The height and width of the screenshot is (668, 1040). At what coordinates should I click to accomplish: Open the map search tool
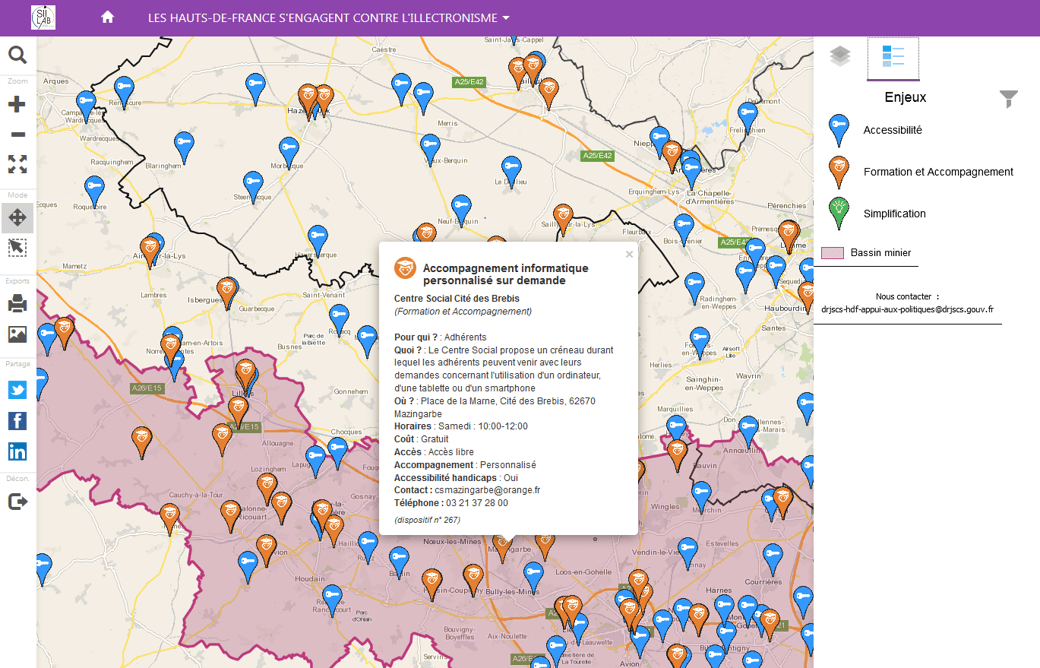pyautogui.click(x=17, y=55)
